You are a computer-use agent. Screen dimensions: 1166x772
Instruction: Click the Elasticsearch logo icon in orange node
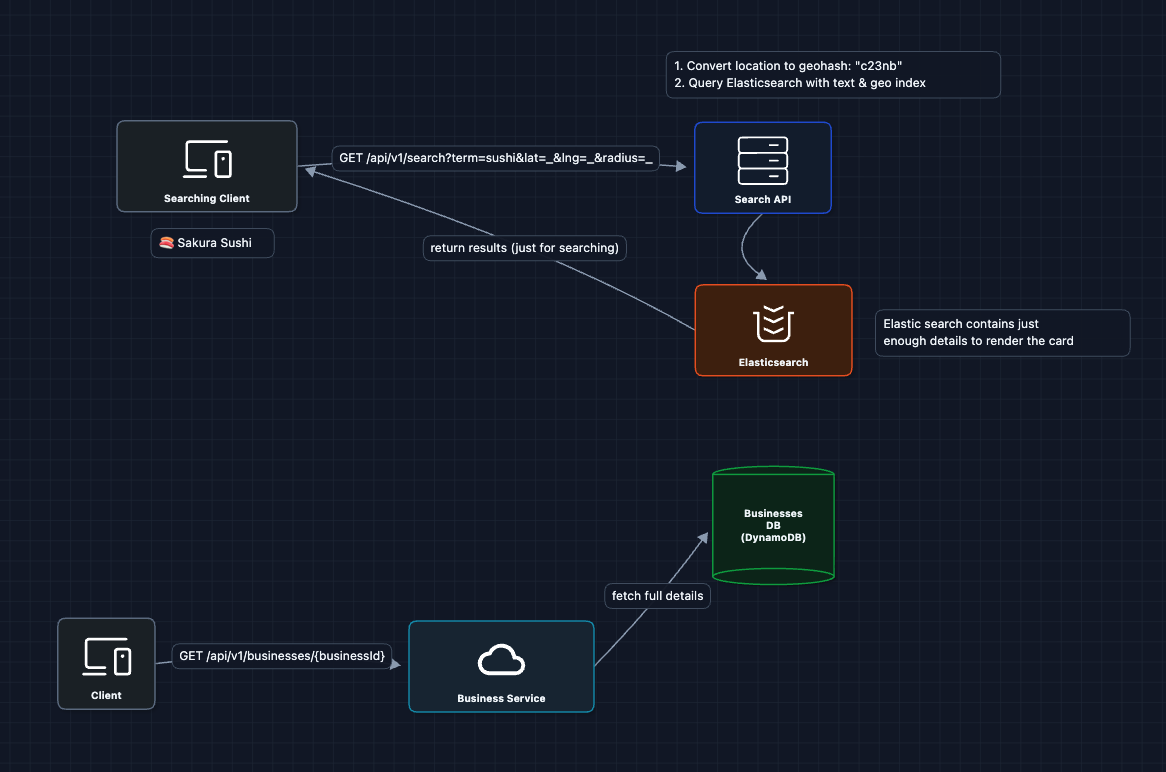[773, 323]
